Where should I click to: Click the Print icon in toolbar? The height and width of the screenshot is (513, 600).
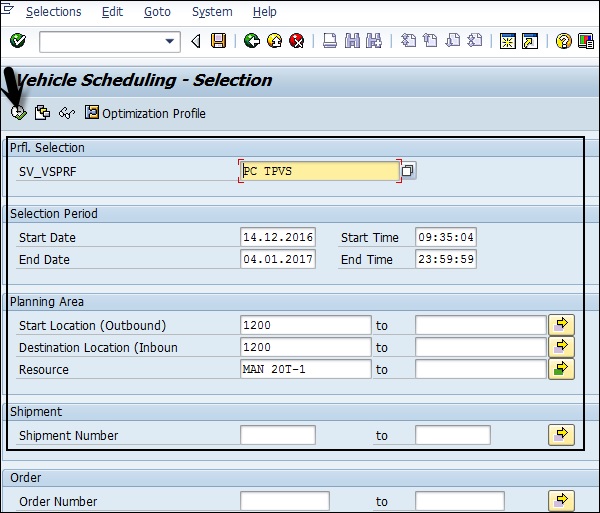(x=330, y=41)
